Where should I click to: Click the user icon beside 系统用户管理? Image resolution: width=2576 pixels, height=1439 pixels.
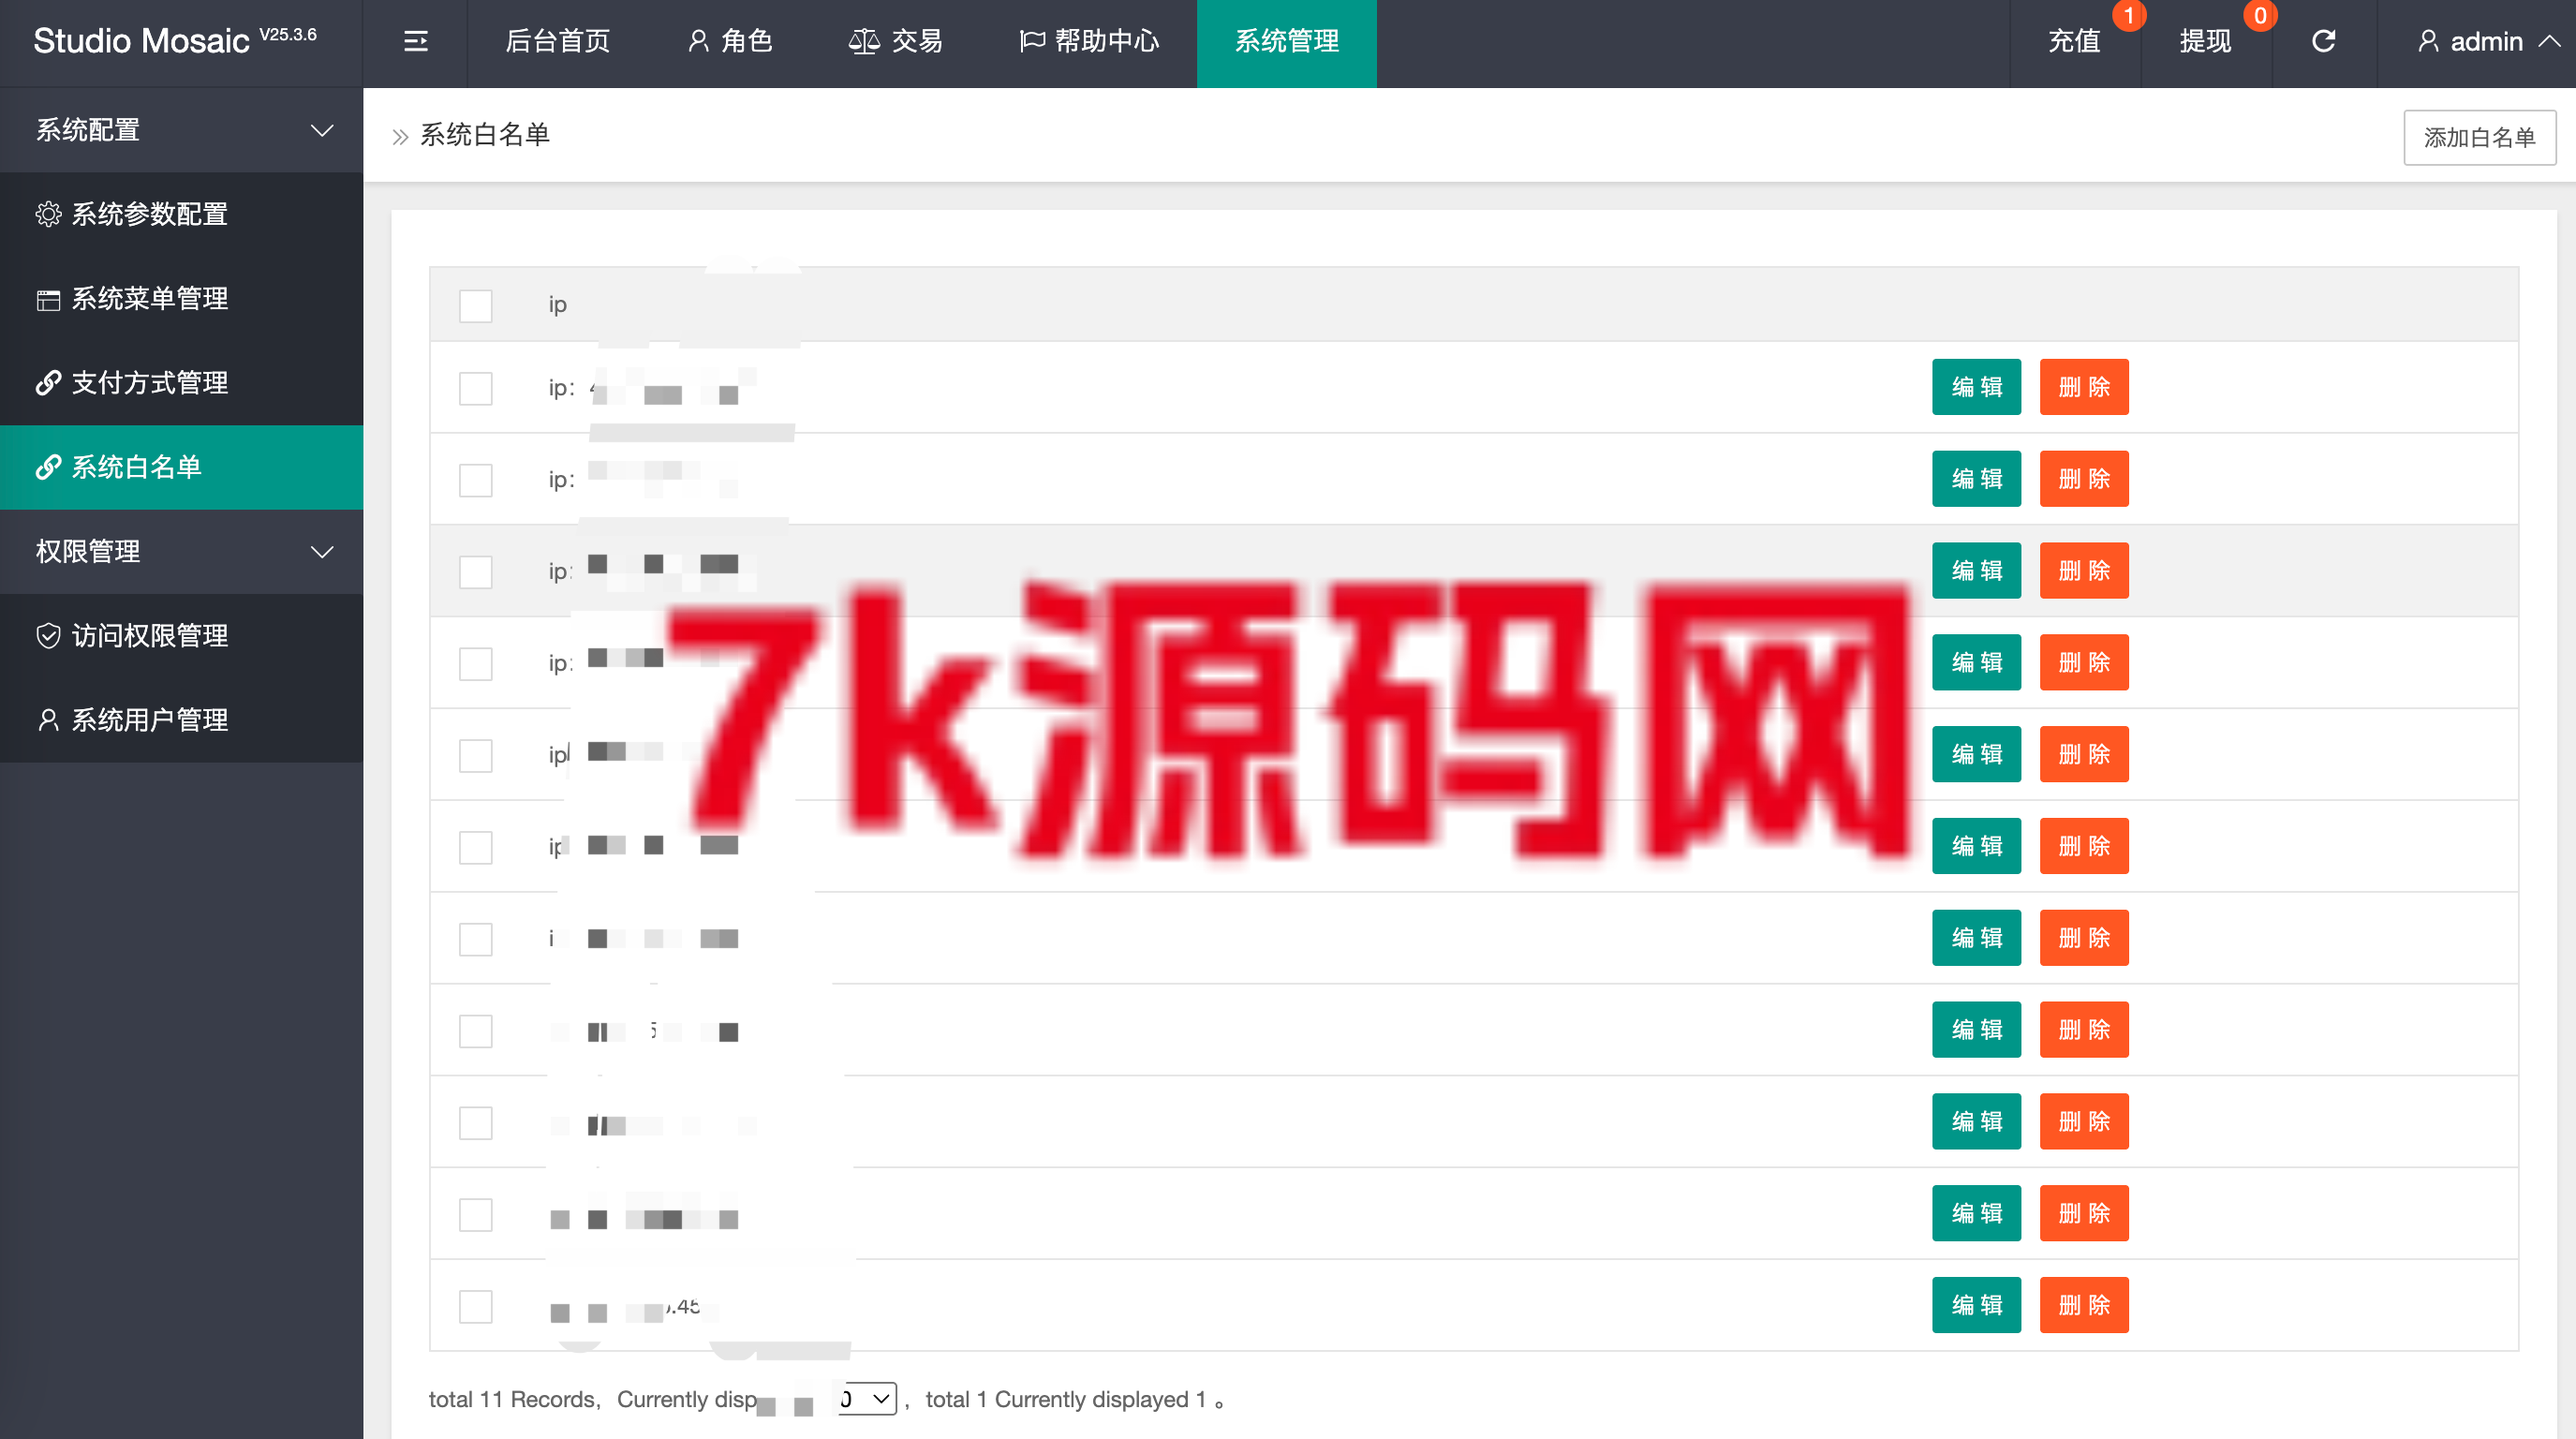(48, 720)
